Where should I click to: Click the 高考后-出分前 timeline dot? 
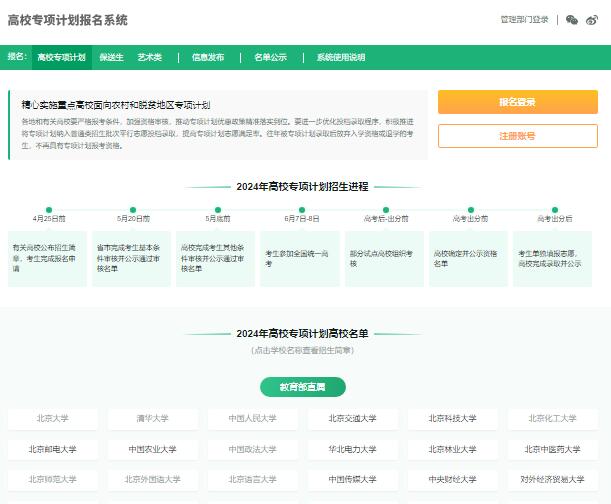pos(386,210)
